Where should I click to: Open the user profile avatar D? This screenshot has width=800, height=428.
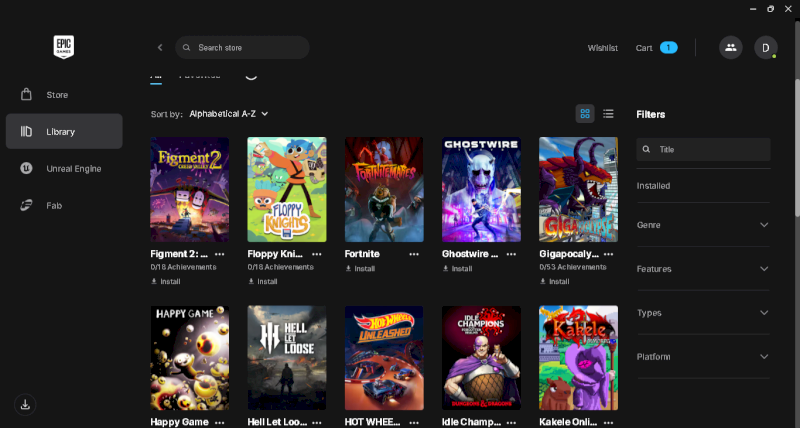[765, 47]
